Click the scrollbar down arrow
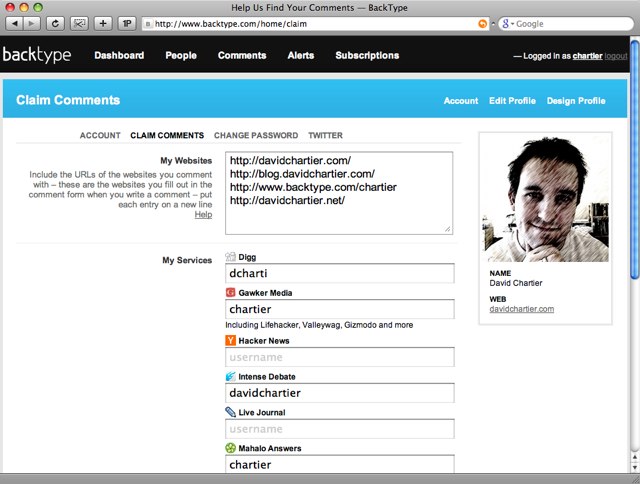The height and width of the screenshot is (484, 640). pos(635,467)
